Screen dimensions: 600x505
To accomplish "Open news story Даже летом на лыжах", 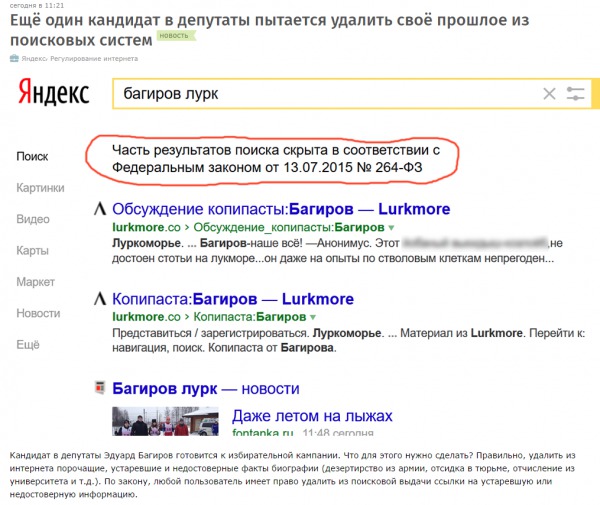I will (312, 416).
